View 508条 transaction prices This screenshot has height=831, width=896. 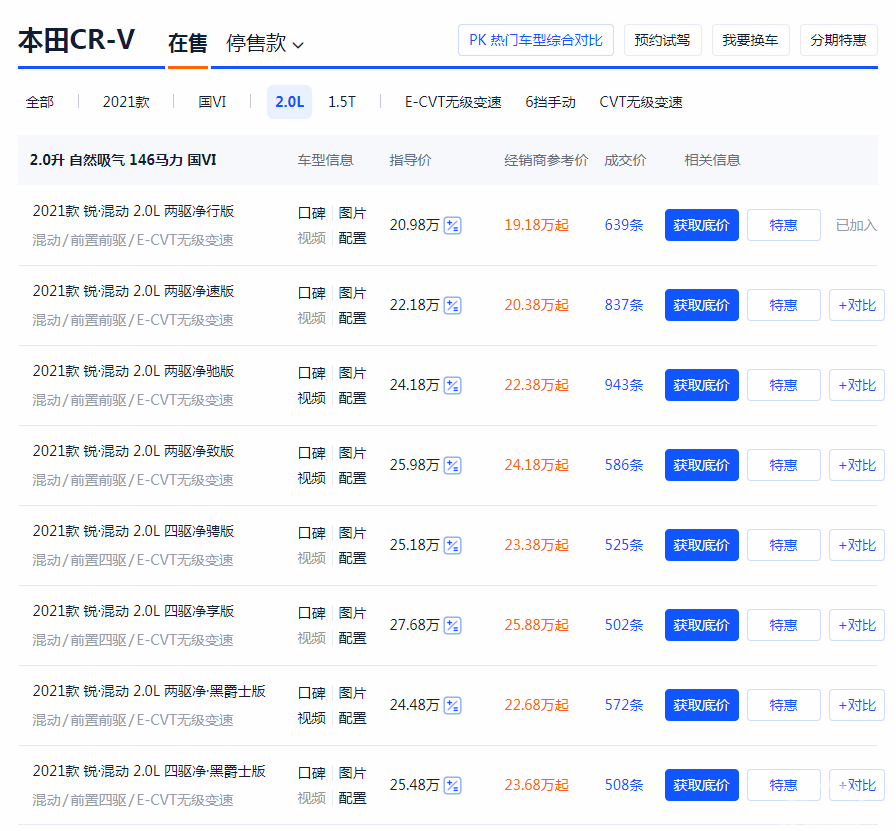[624, 785]
